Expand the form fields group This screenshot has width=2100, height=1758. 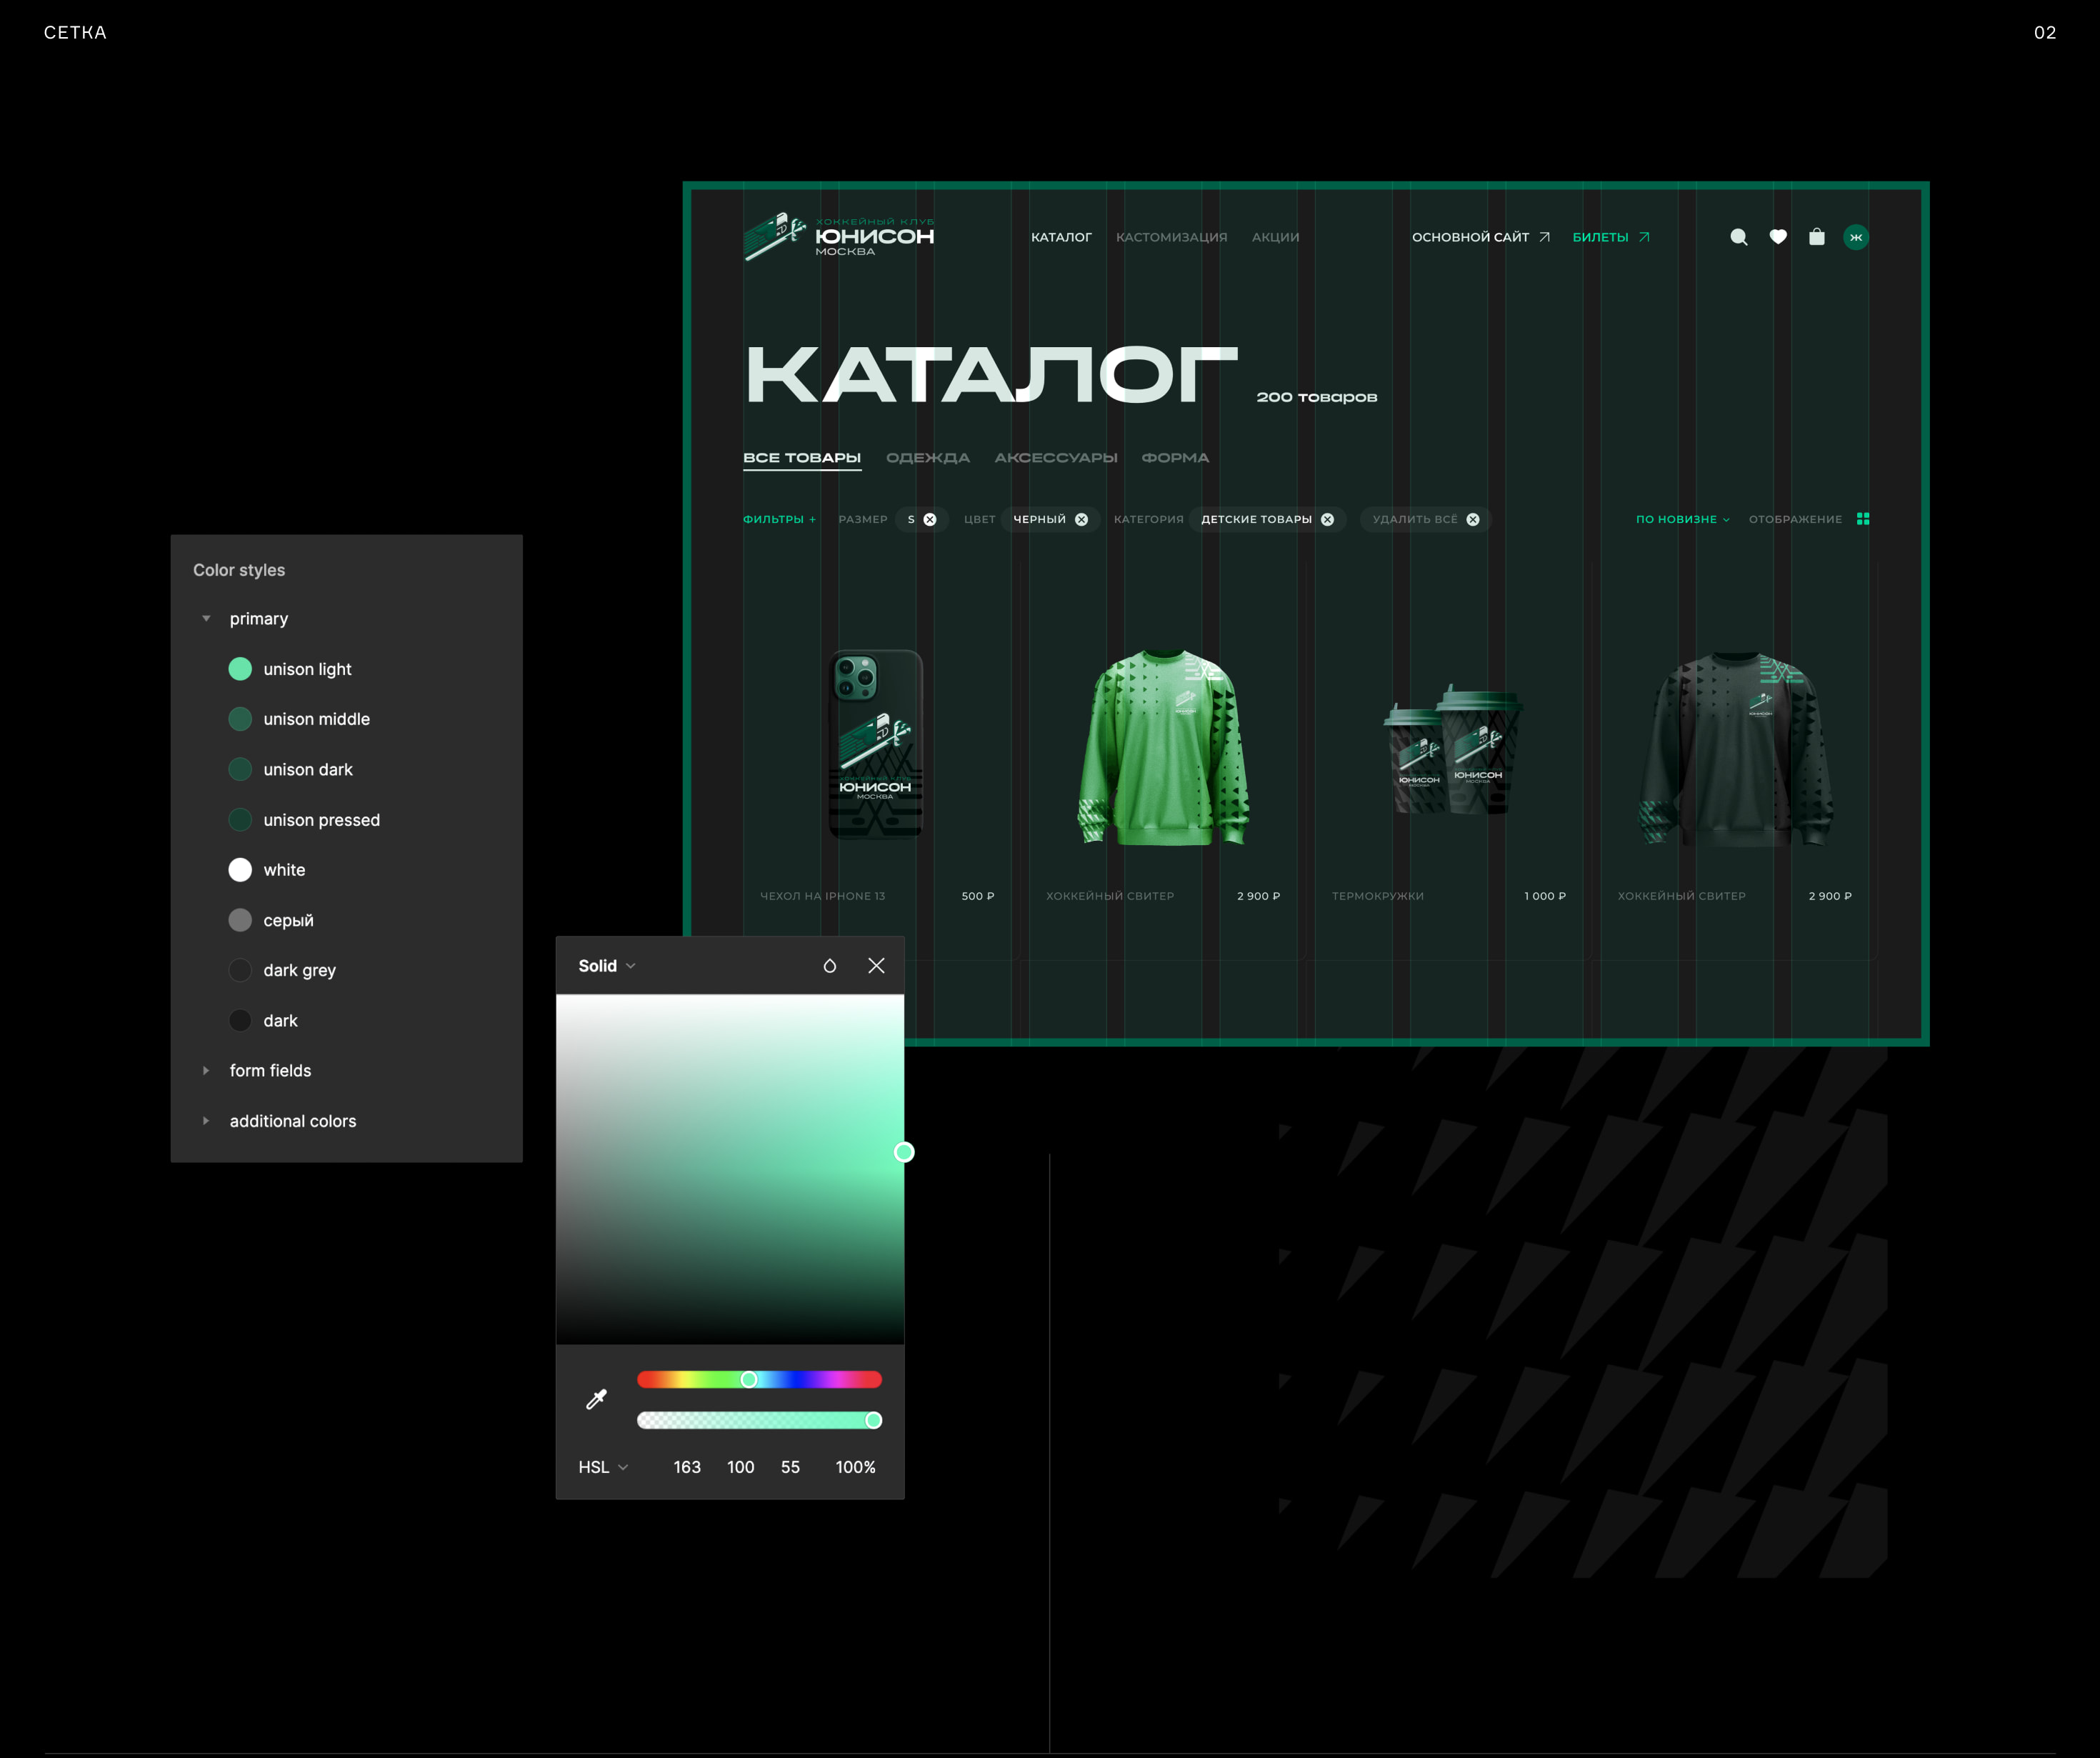click(206, 1071)
